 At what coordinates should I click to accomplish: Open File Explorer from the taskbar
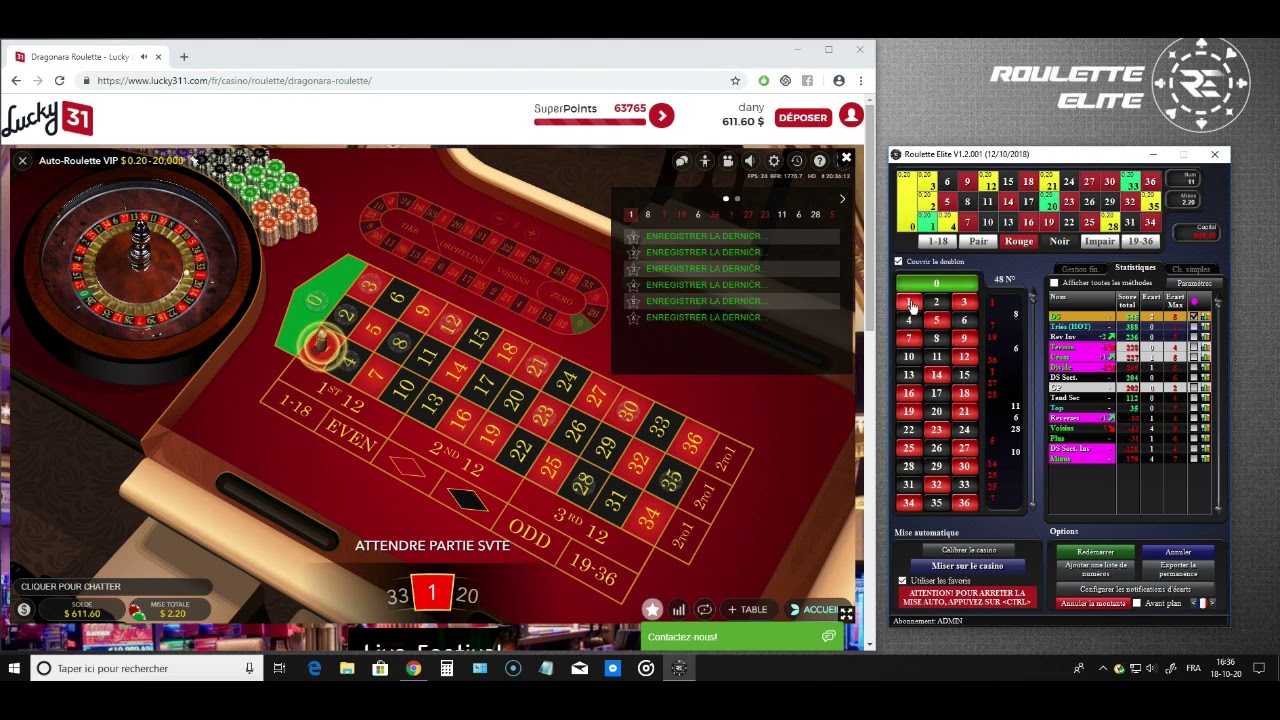coord(347,668)
